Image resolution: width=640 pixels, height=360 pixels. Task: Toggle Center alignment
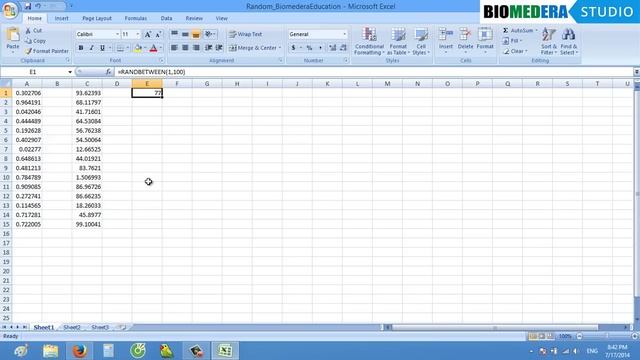185,48
